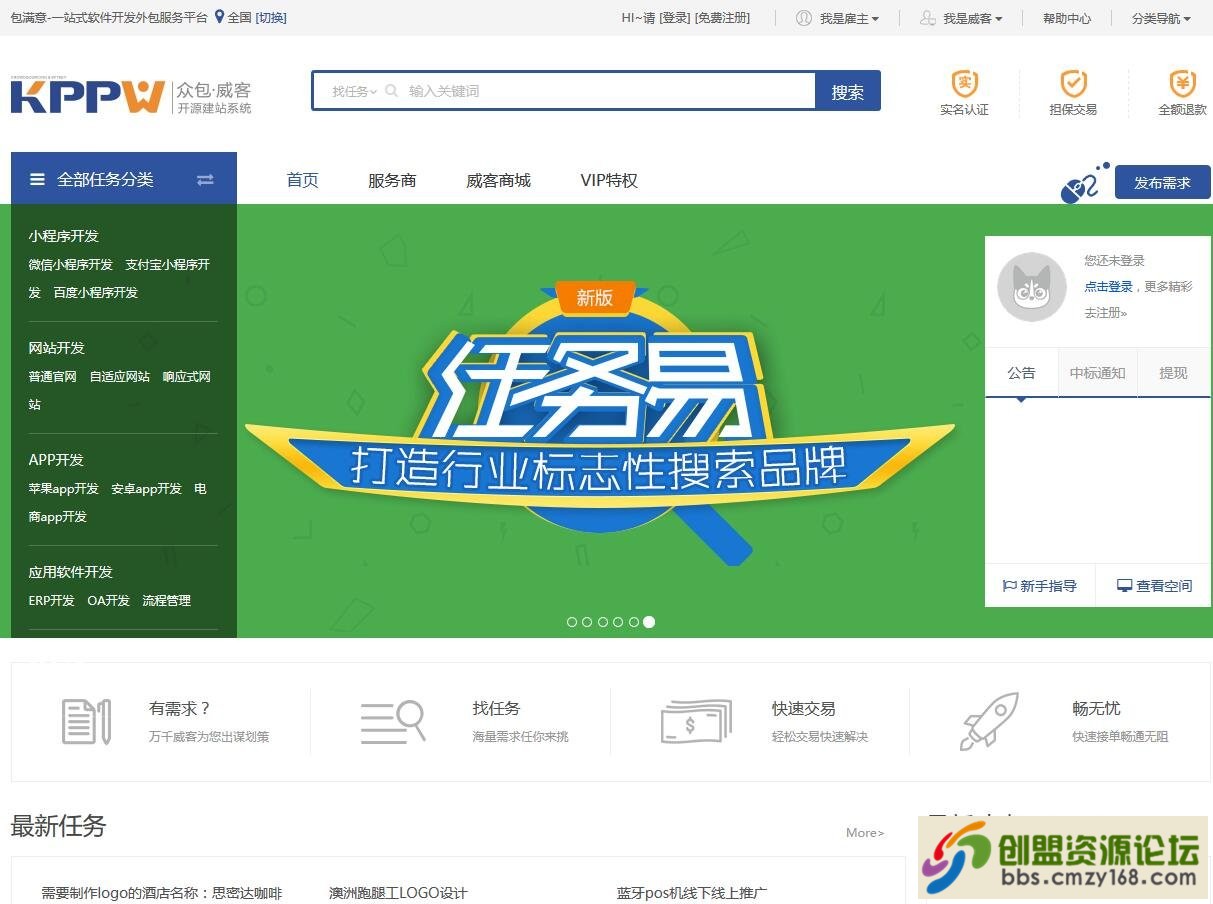
Task: Click the cat avatar in login panel
Action: point(1032,287)
